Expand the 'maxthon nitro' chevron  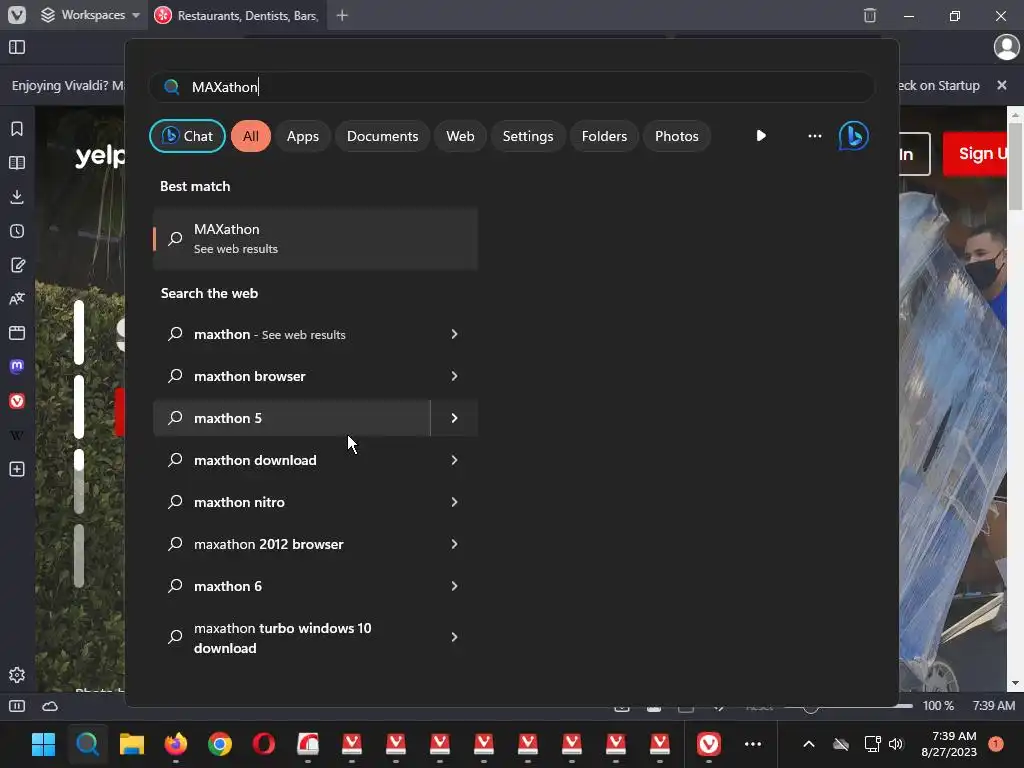click(x=455, y=502)
